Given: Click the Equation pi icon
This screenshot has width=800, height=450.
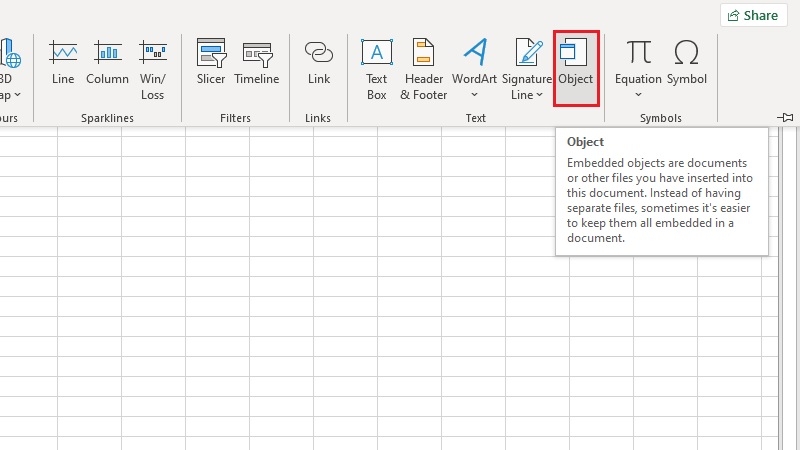Looking at the screenshot, I should (x=638, y=52).
